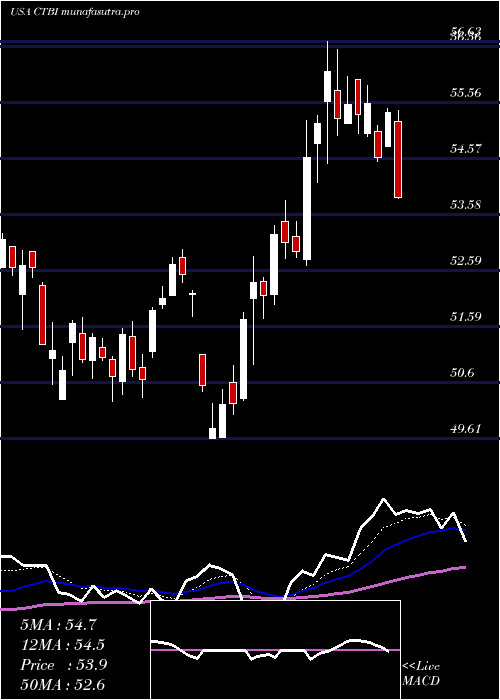Click the last large red candlestick
The height and width of the screenshot is (700, 500).
[398, 159]
